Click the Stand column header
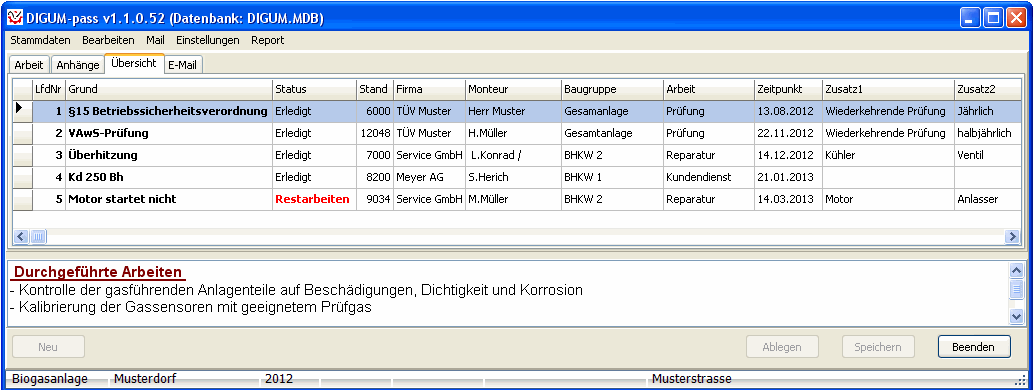The height and width of the screenshot is (390, 1034). (x=375, y=89)
